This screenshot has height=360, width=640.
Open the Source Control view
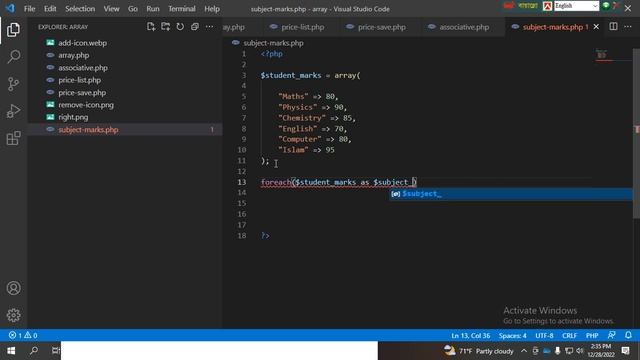point(13,84)
